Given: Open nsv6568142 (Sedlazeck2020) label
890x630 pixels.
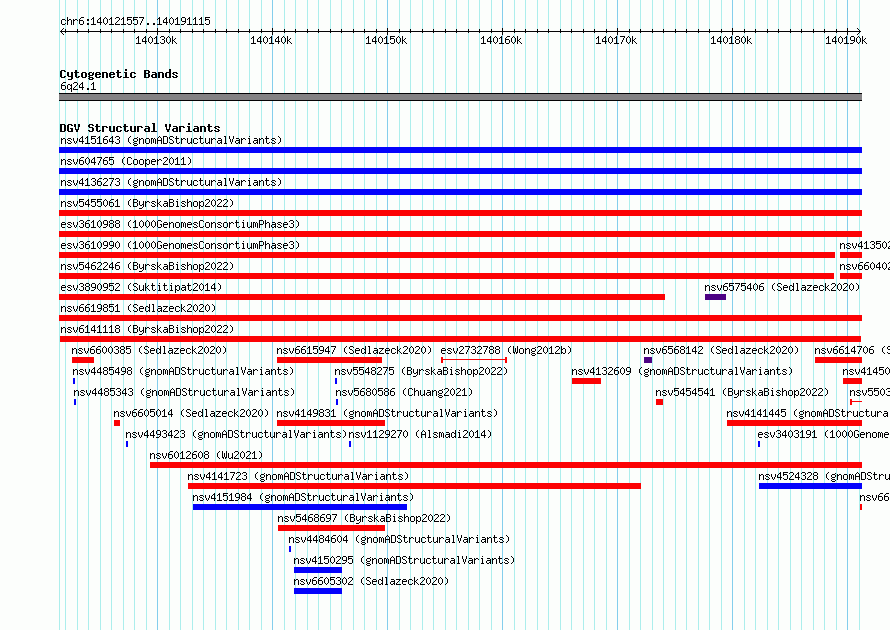Looking at the screenshot, I should (721, 350).
